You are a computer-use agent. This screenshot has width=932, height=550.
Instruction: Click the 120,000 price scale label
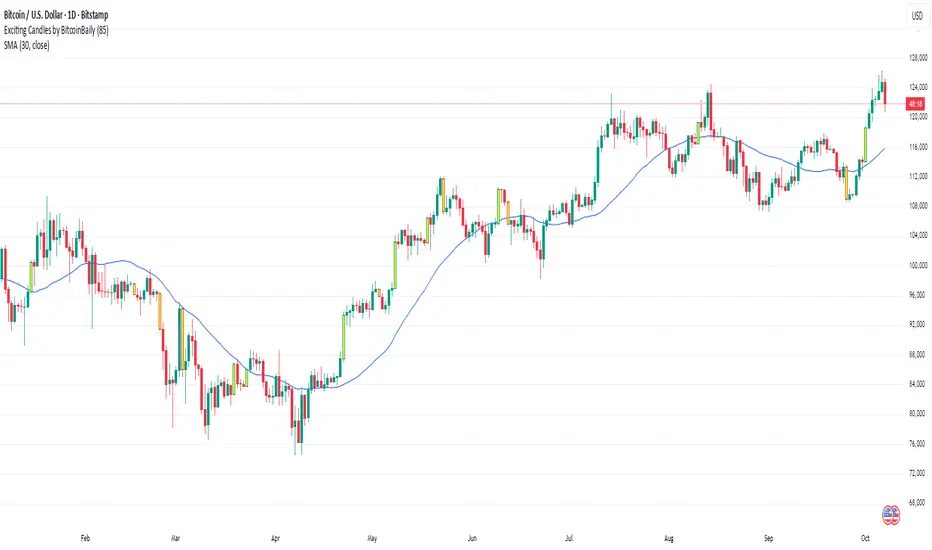click(917, 117)
